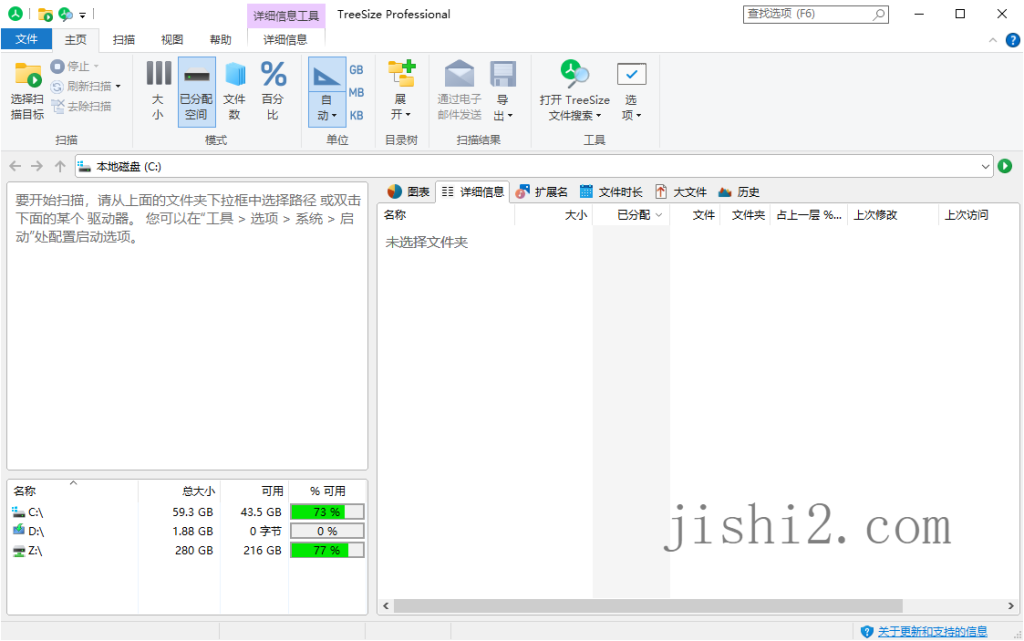Screen dimensions: 1024x641
Task: Click the horizontal scrollbar of details list
Action: [648, 606]
